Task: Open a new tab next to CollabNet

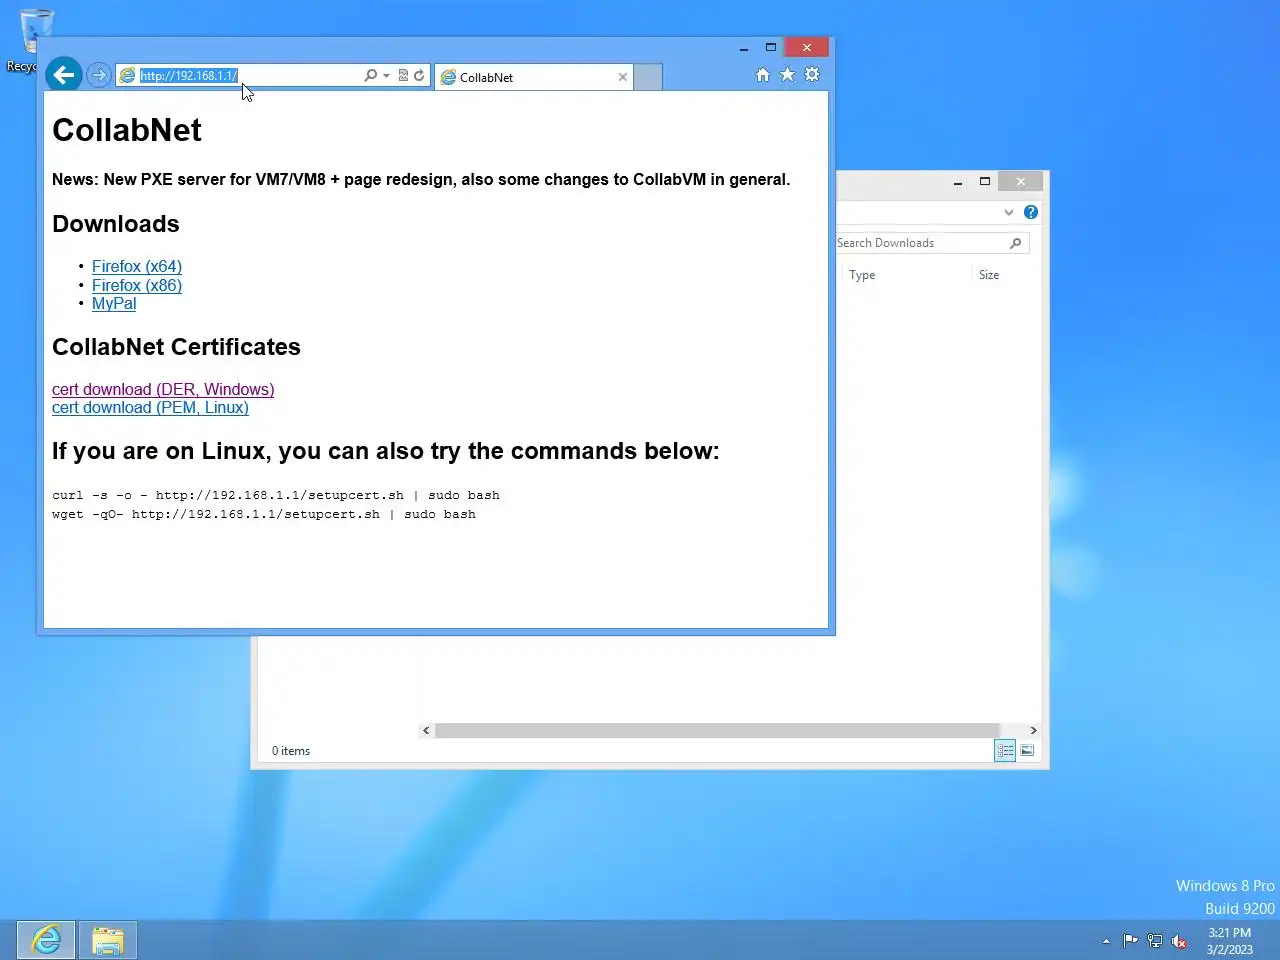Action: pyautogui.click(x=648, y=77)
